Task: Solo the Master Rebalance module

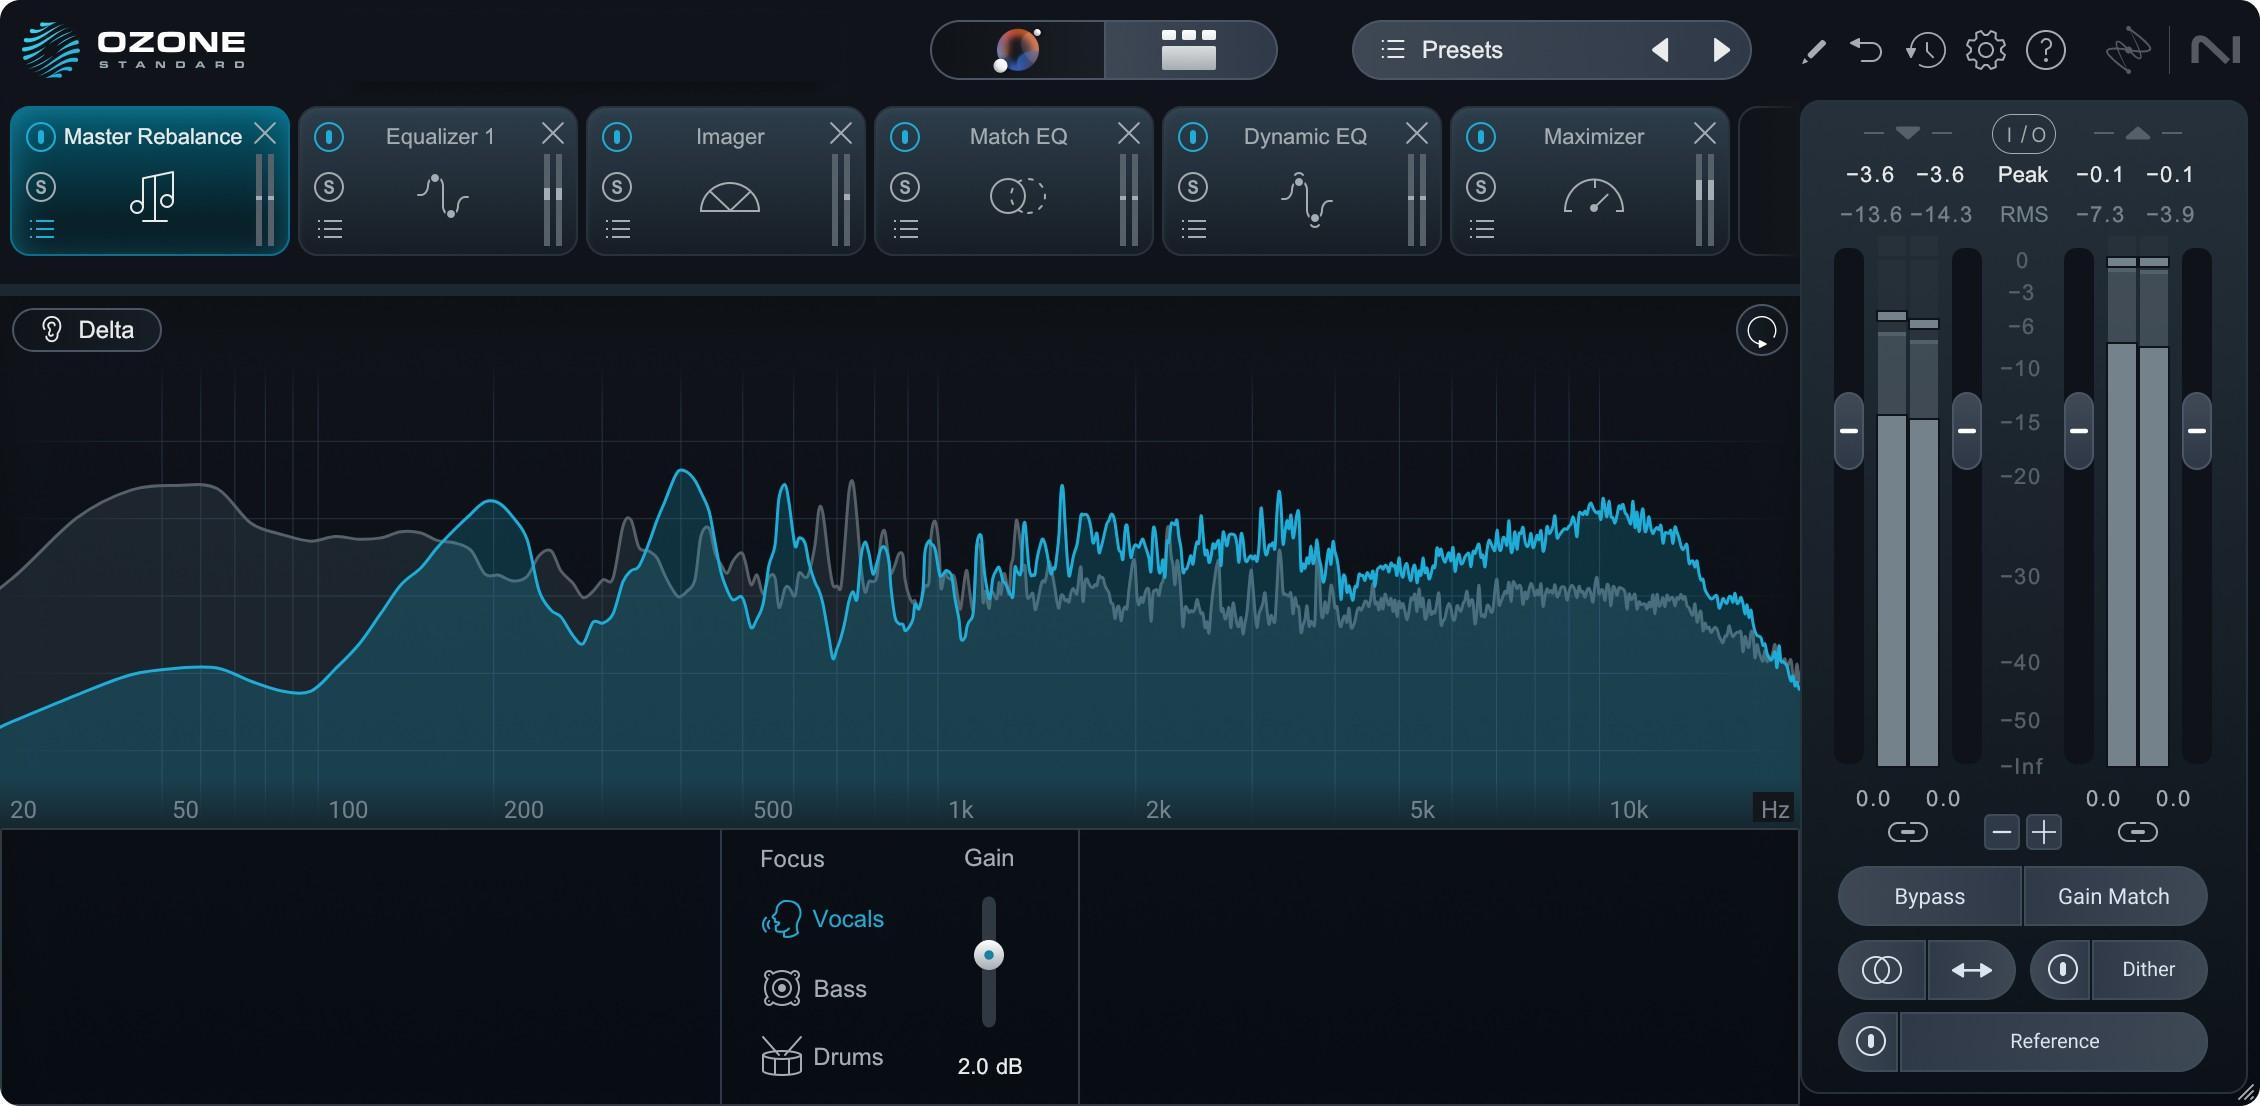Action: tap(42, 188)
